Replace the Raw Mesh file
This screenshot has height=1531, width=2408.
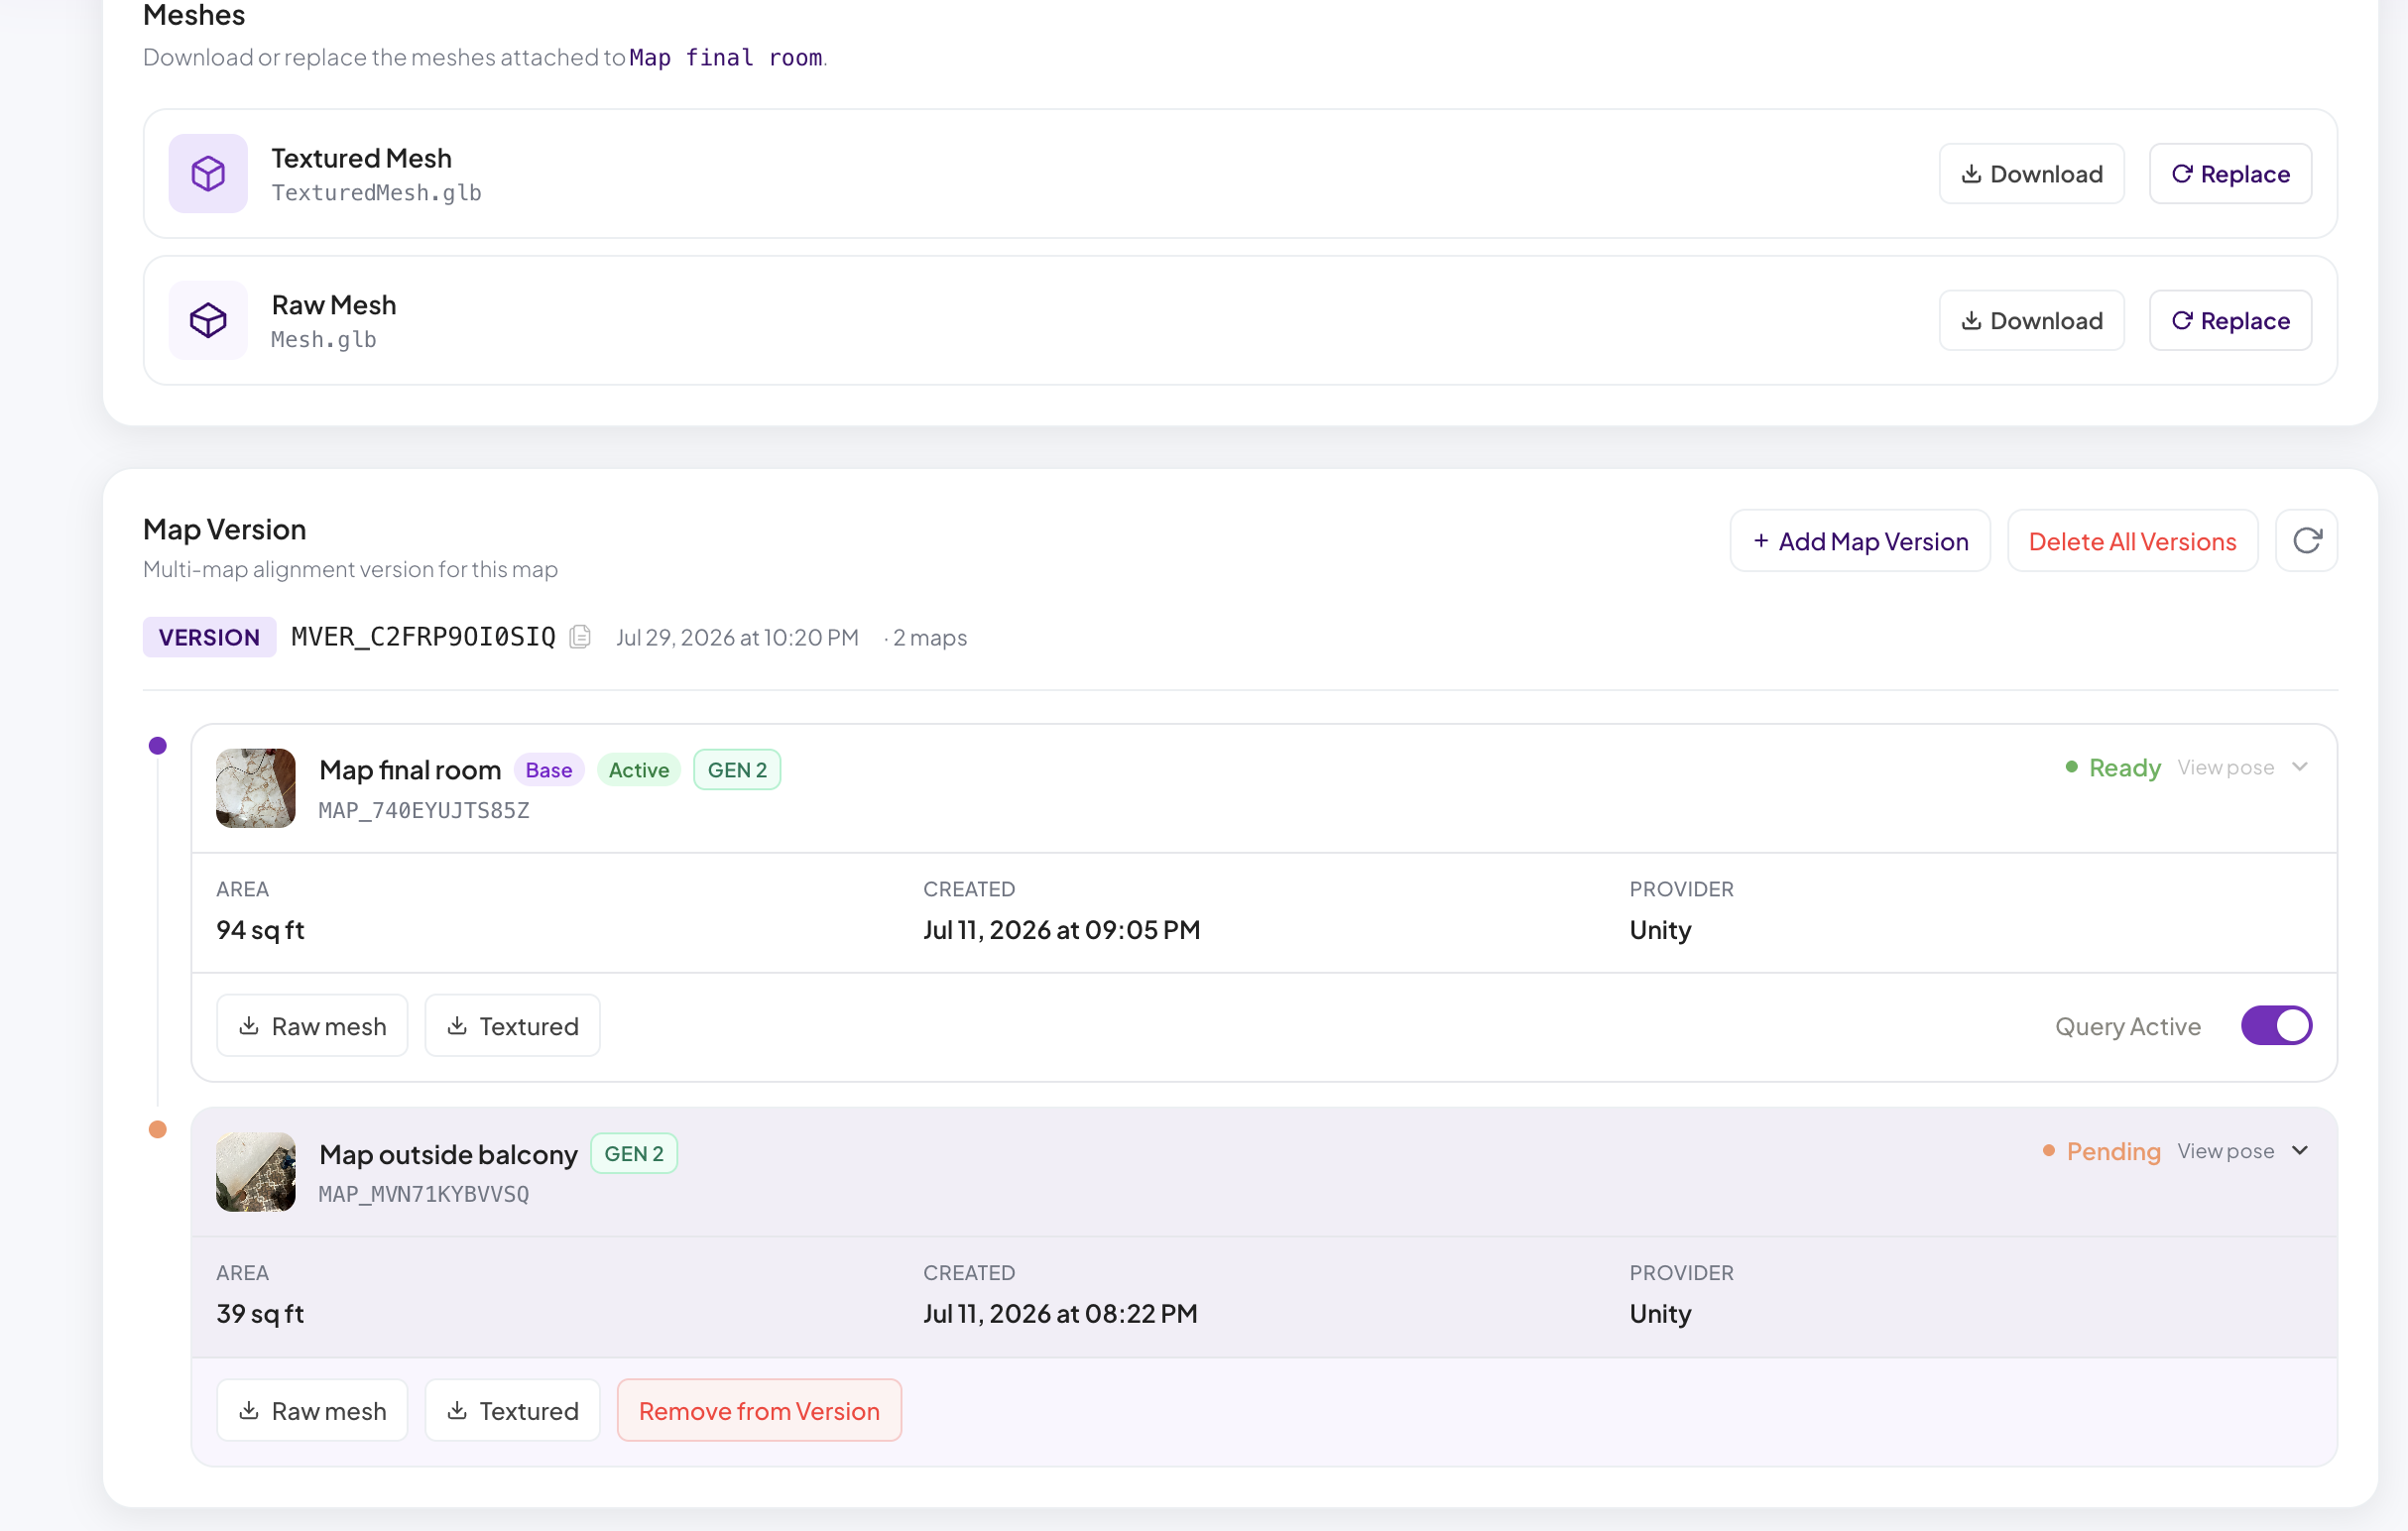pos(2230,320)
